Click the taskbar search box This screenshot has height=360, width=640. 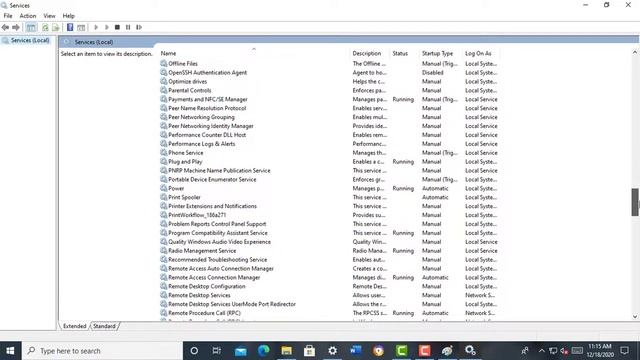click(x=102, y=351)
